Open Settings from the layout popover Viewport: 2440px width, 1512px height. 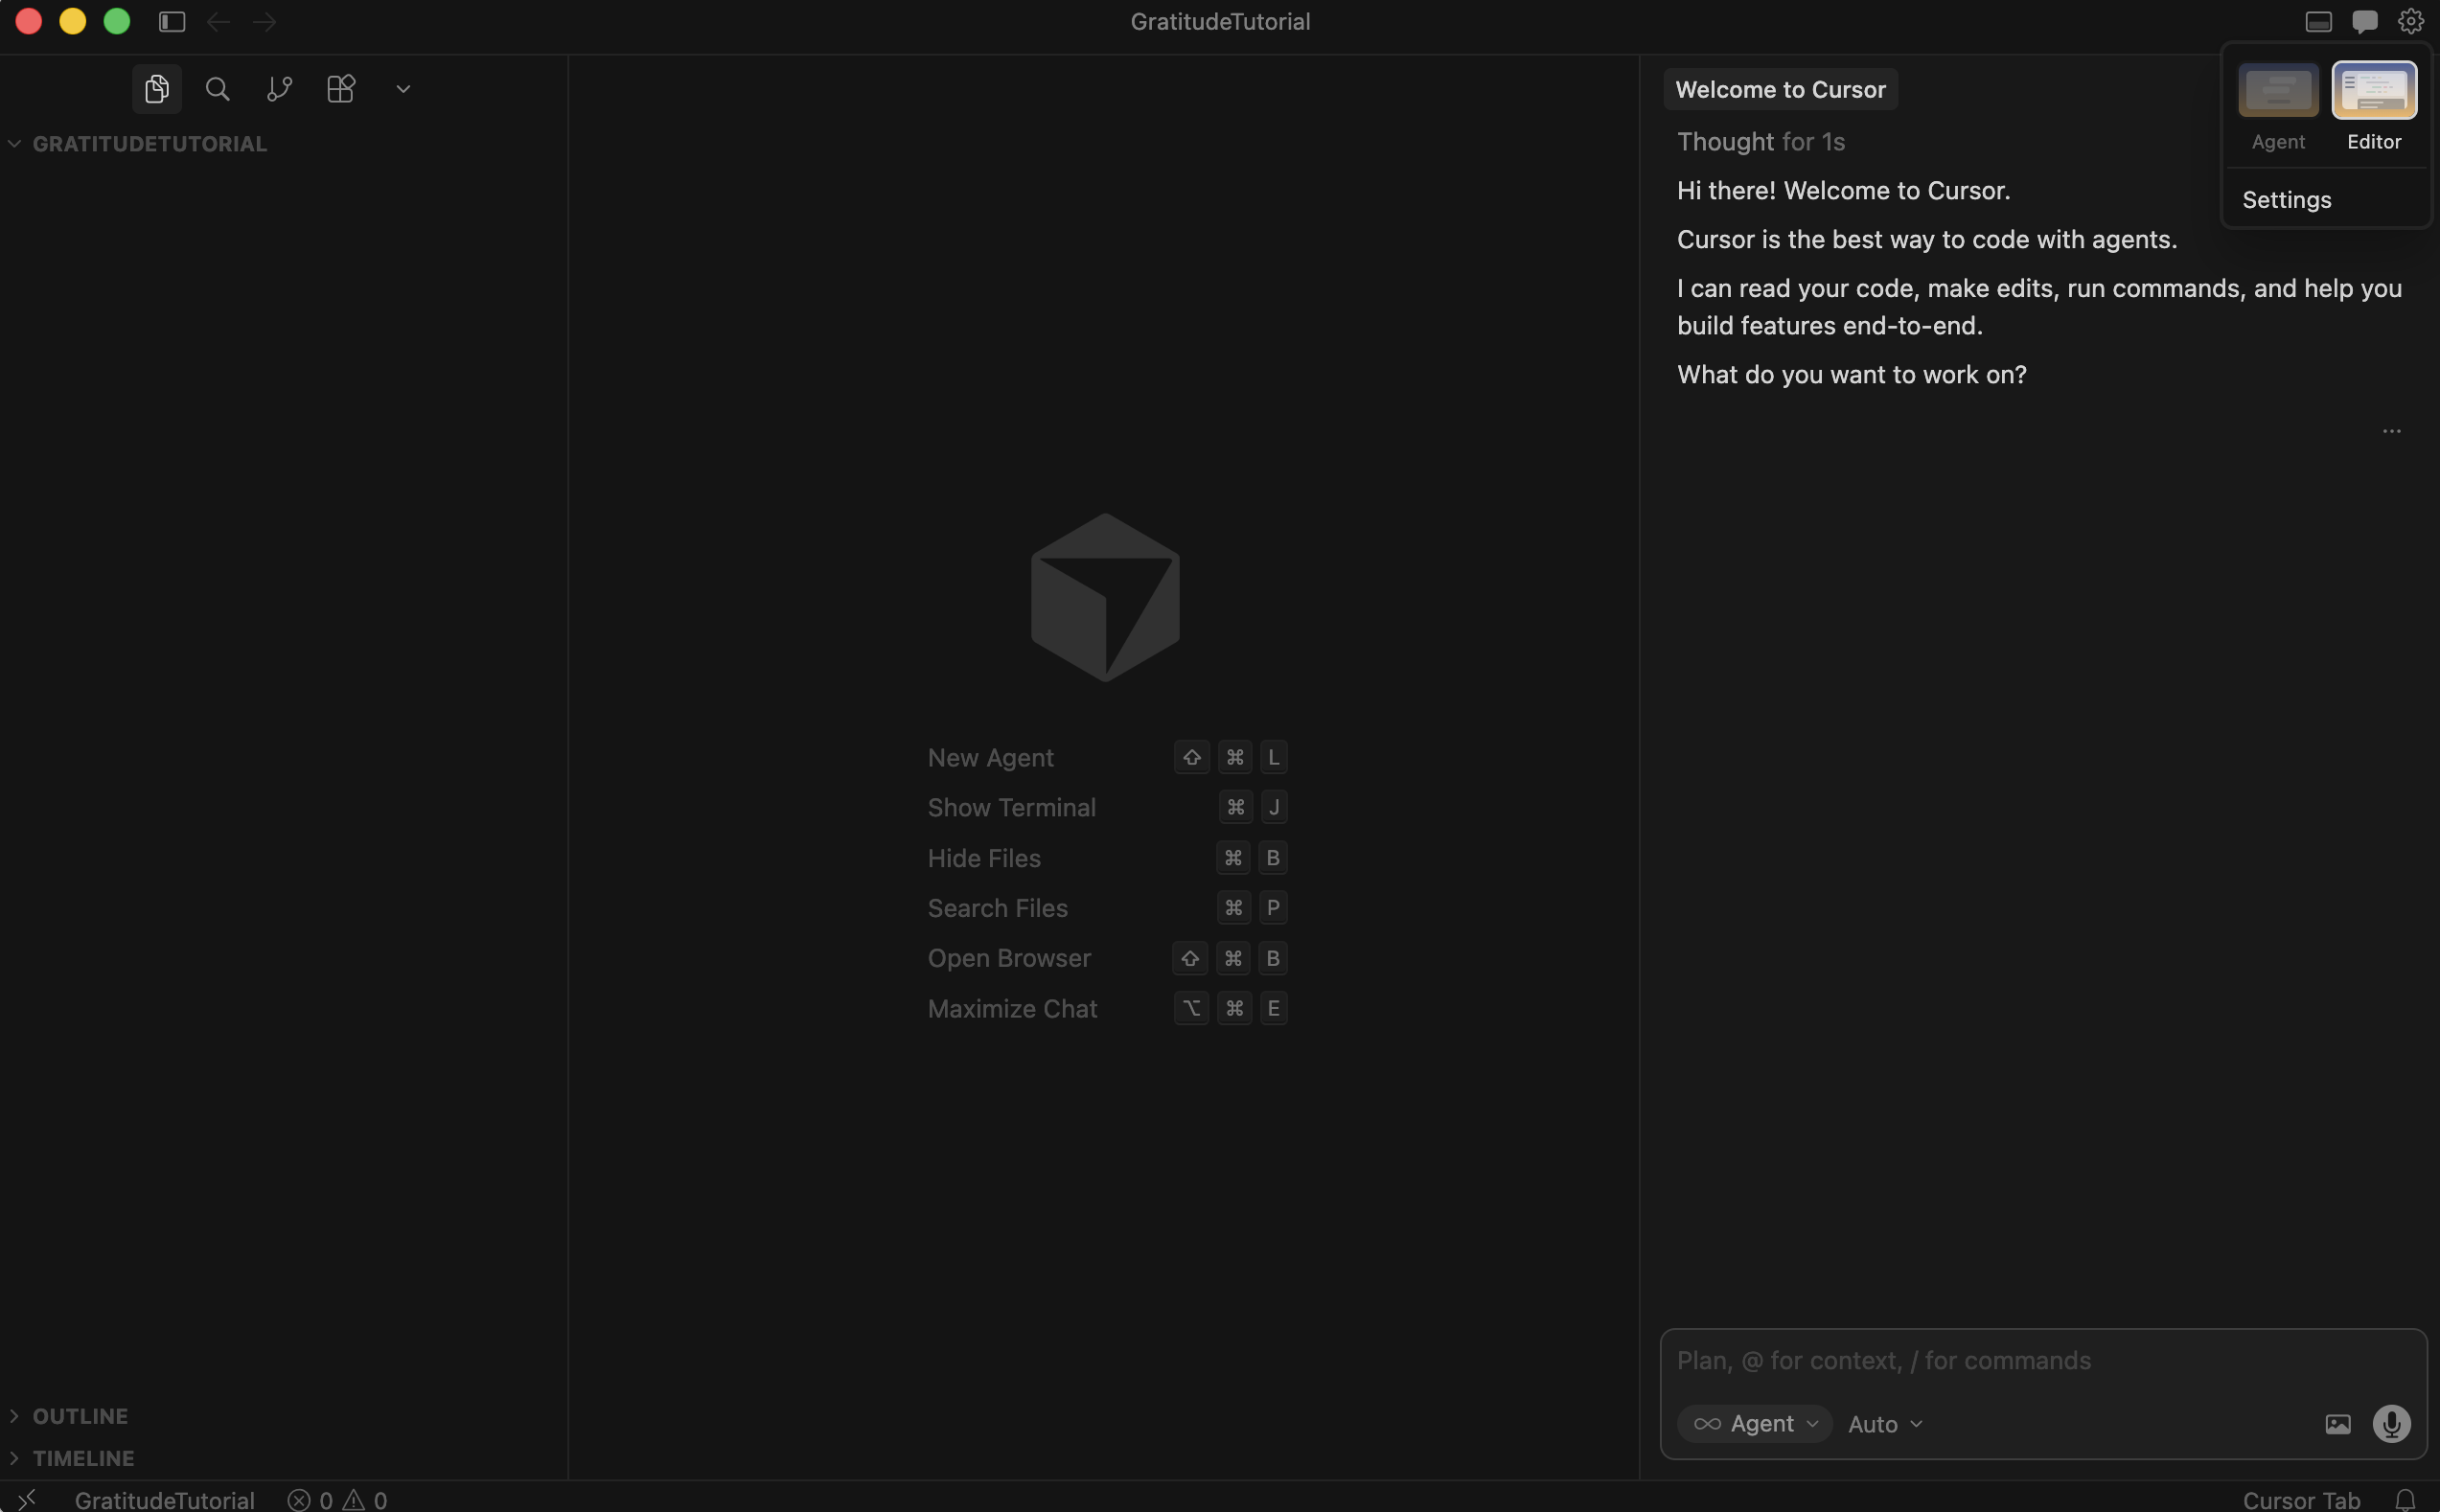pyautogui.click(x=2286, y=199)
